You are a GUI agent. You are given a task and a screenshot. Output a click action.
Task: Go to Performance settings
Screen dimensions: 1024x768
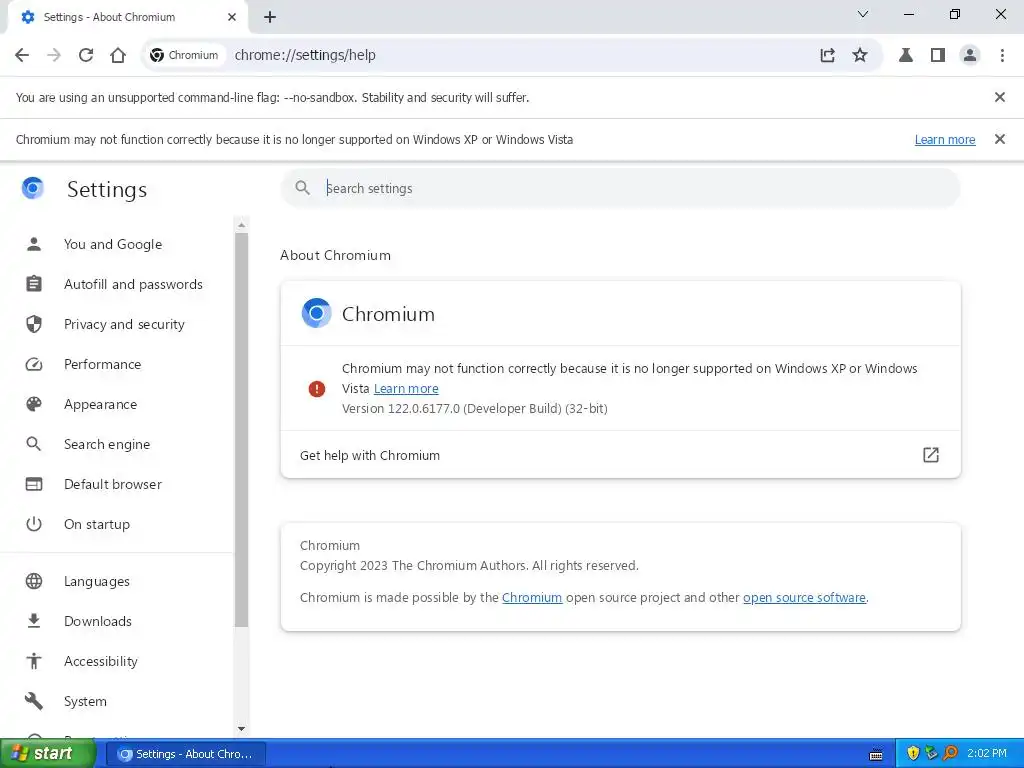[103, 364]
